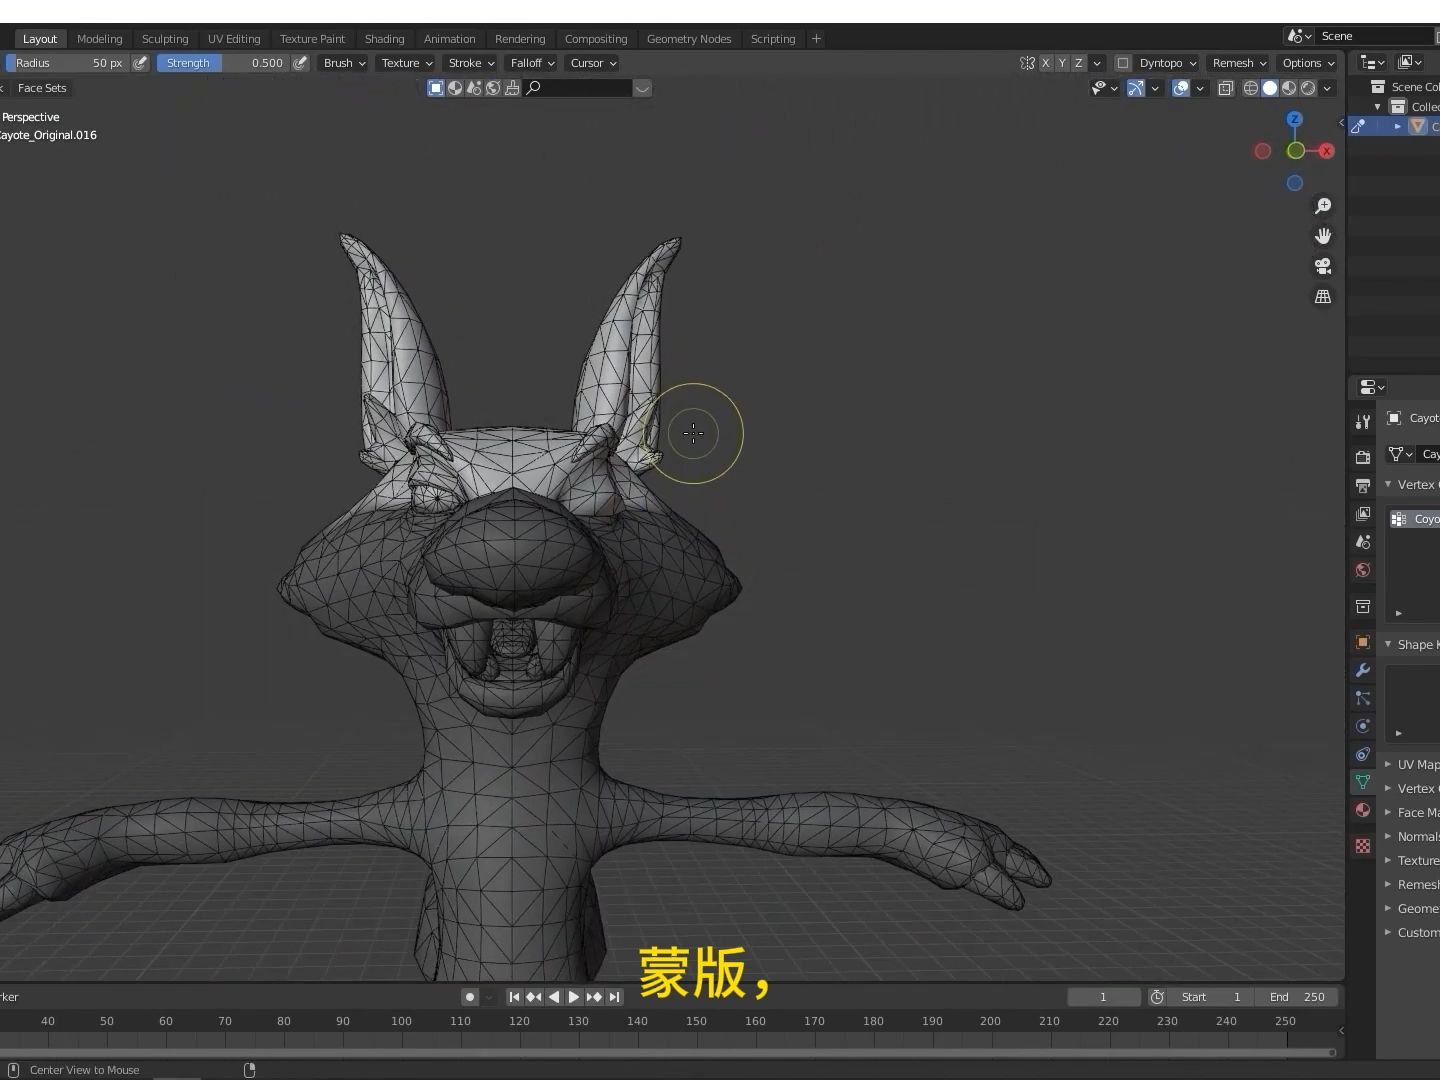The image size is (1440, 1080).
Task: Jump to the first frame
Action: click(514, 997)
